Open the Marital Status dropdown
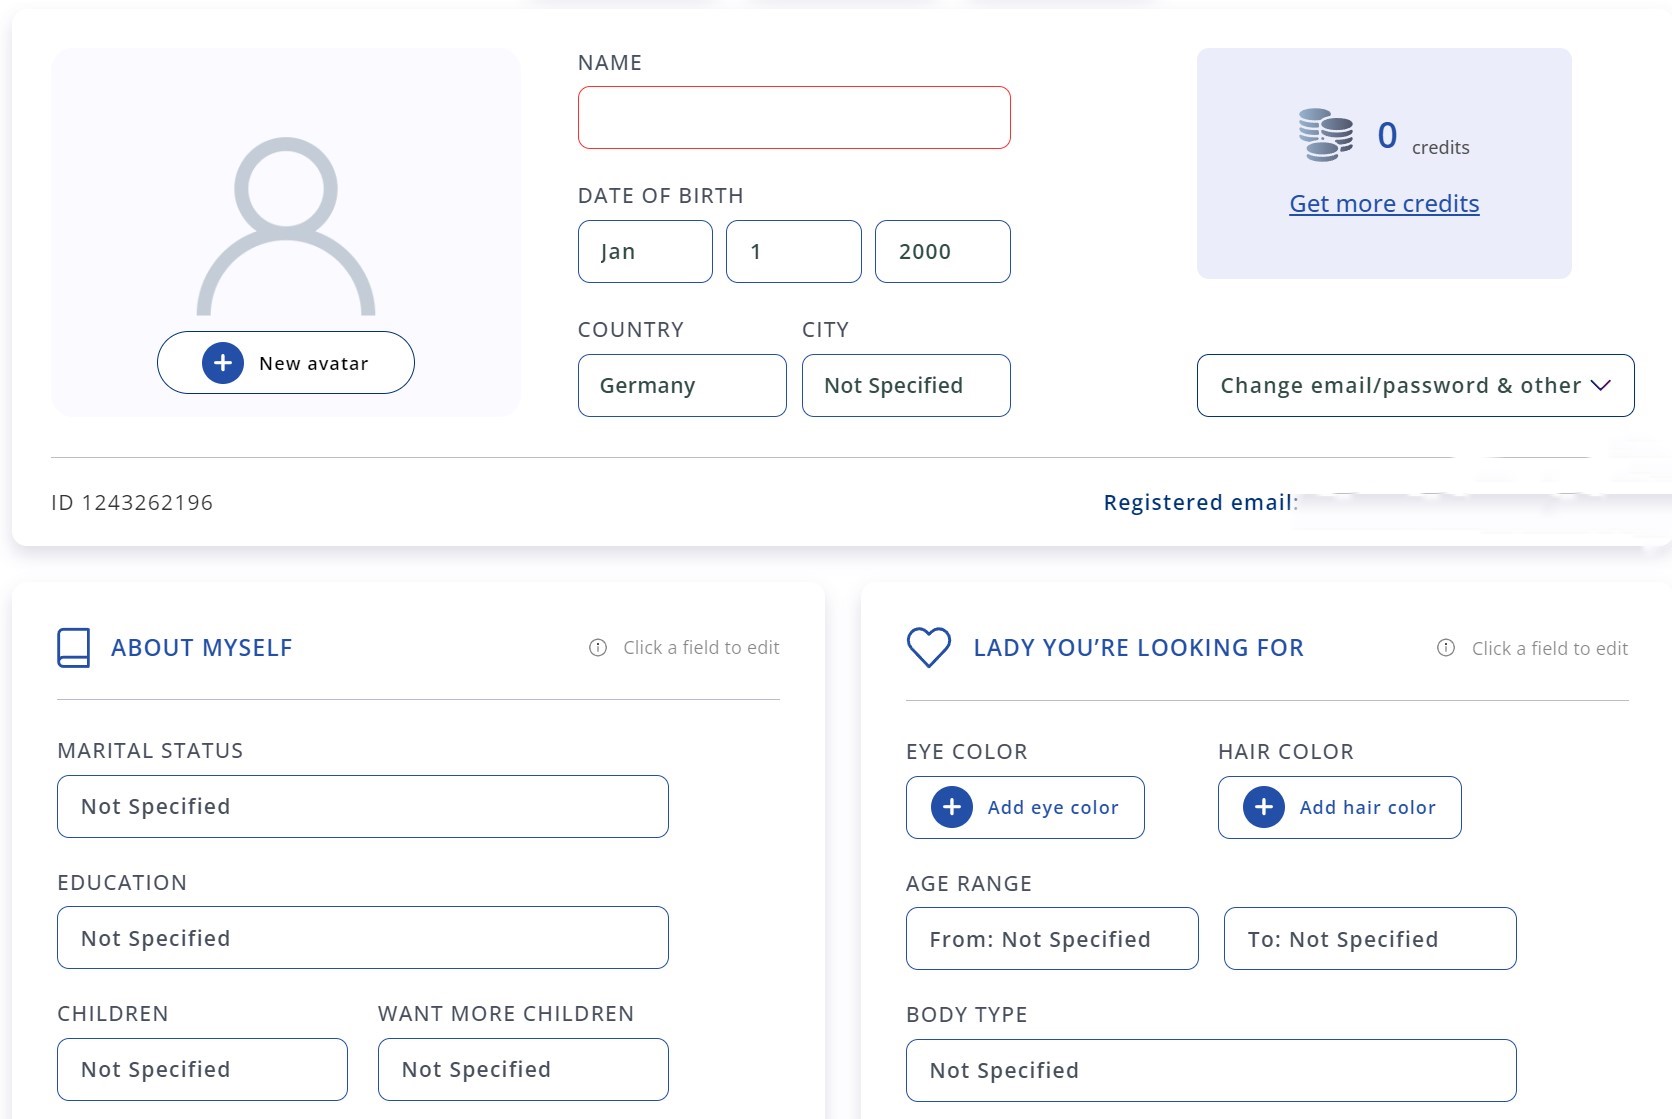1672x1119 pixels. [362, 806]
